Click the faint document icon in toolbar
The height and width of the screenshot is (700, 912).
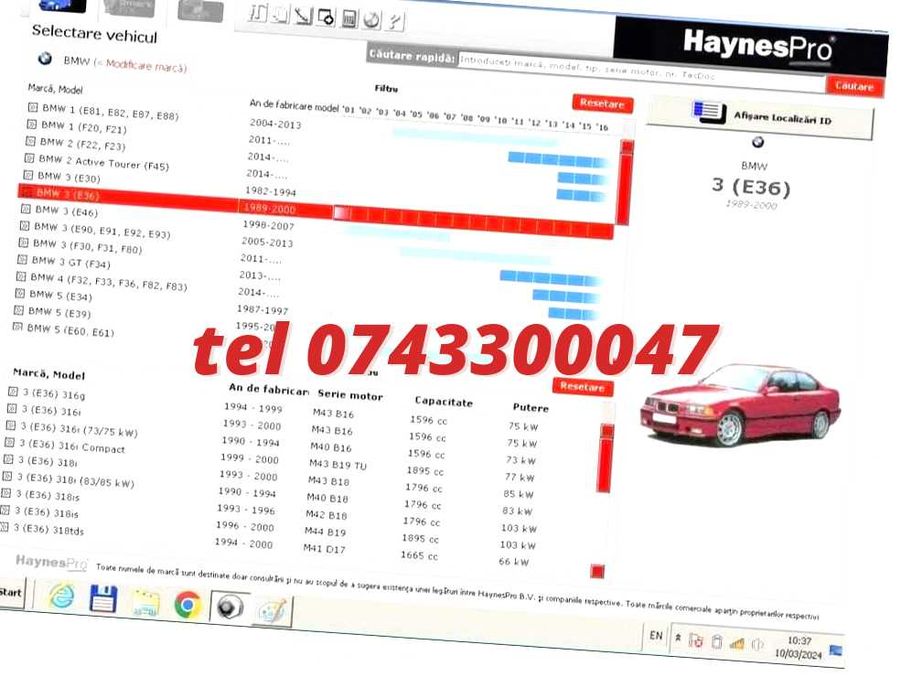point(280,14)
